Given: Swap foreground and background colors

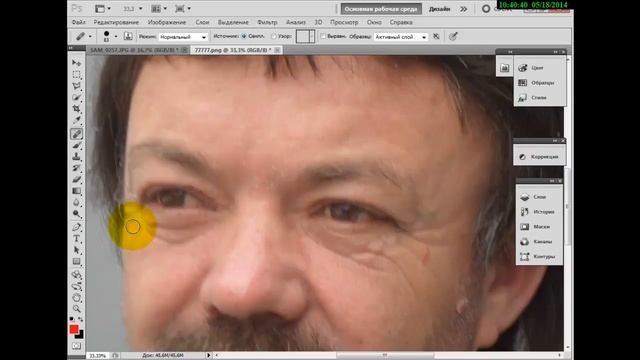Looking at the screenshot, I should (80, 319).
